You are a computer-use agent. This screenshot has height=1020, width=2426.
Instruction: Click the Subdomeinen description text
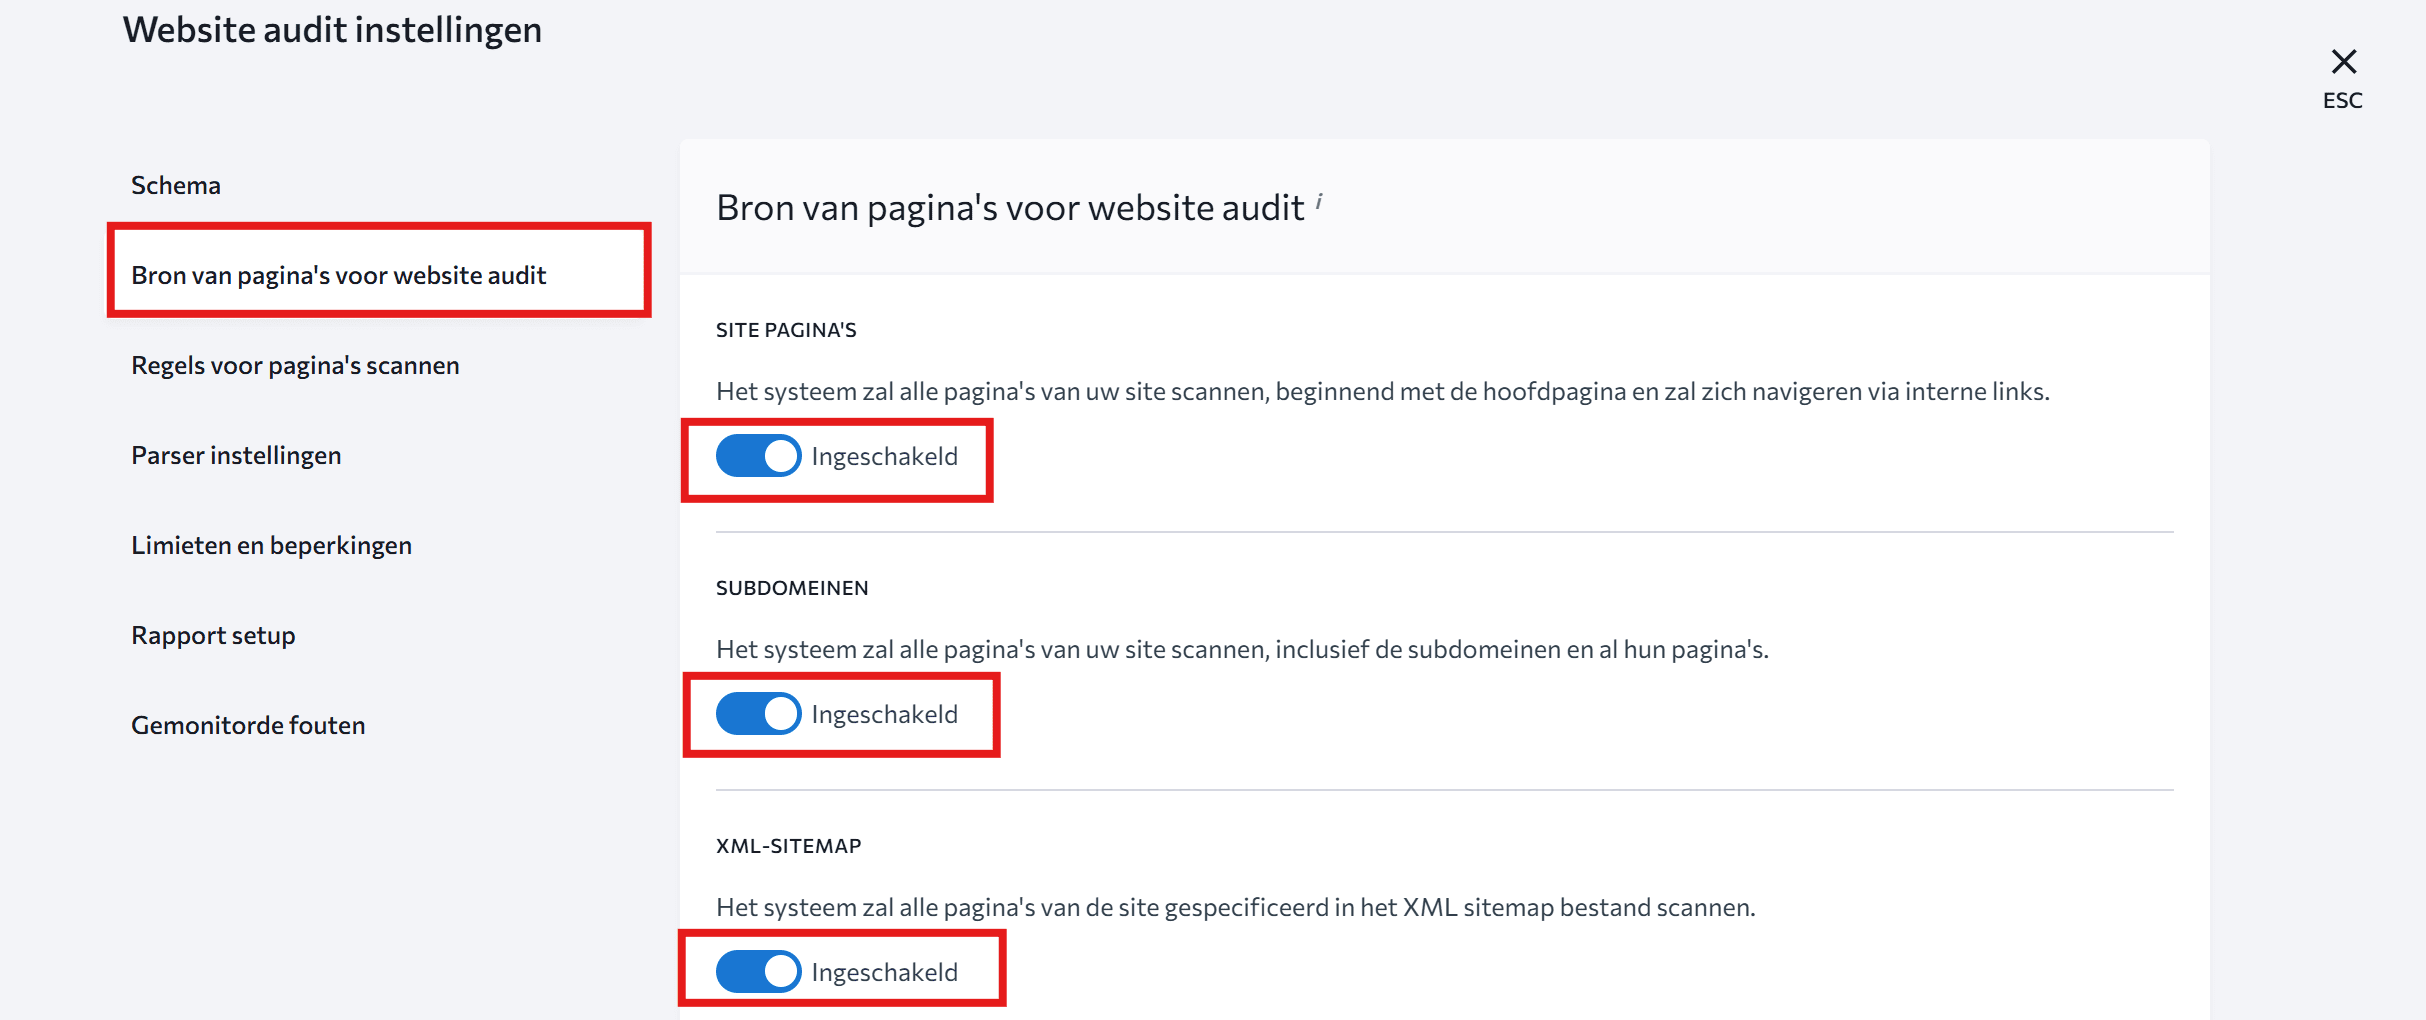click(1242, 649)
